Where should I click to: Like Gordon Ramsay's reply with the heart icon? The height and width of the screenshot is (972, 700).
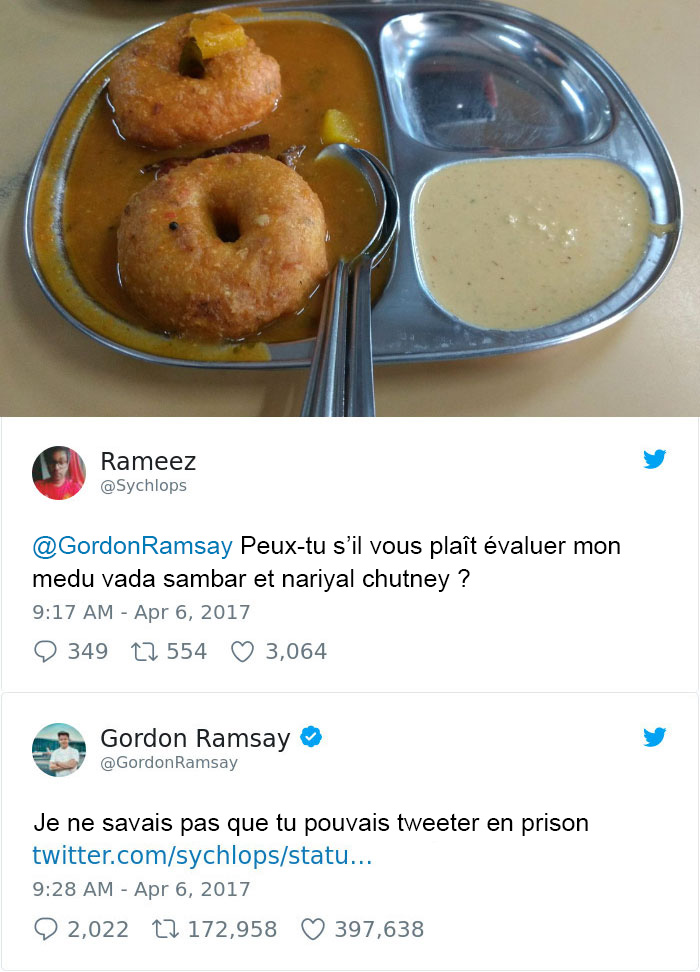tap(312, 929)
